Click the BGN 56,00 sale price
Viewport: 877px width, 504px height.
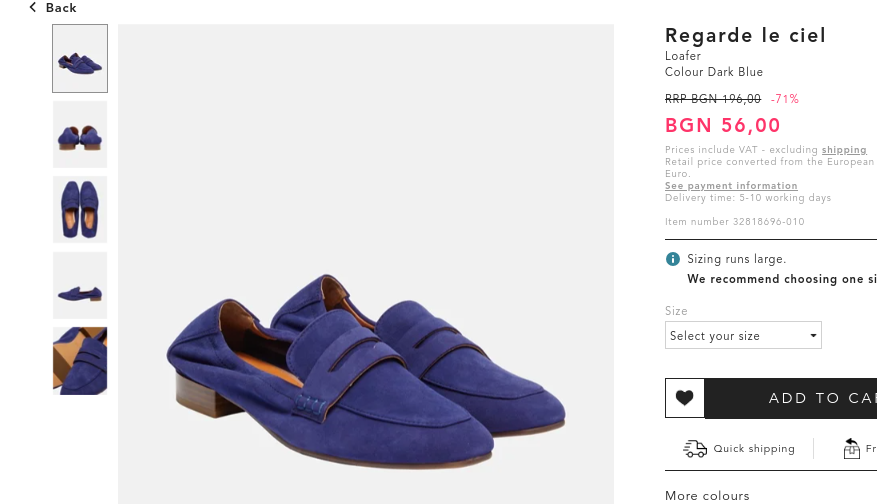[x=723, y=125]
